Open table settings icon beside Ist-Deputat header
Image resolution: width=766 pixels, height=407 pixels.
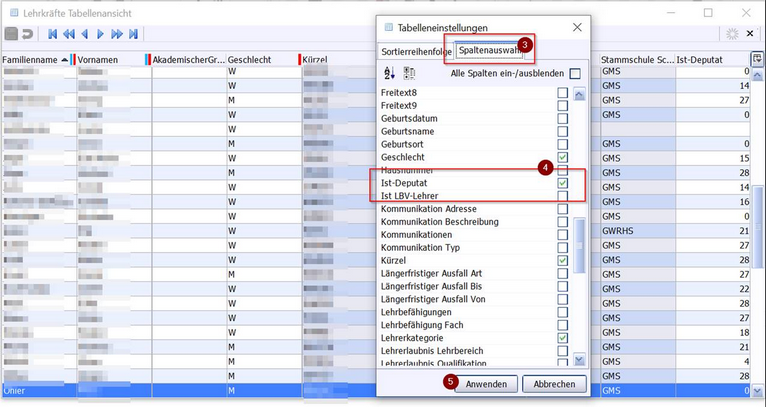coord(757,59)
